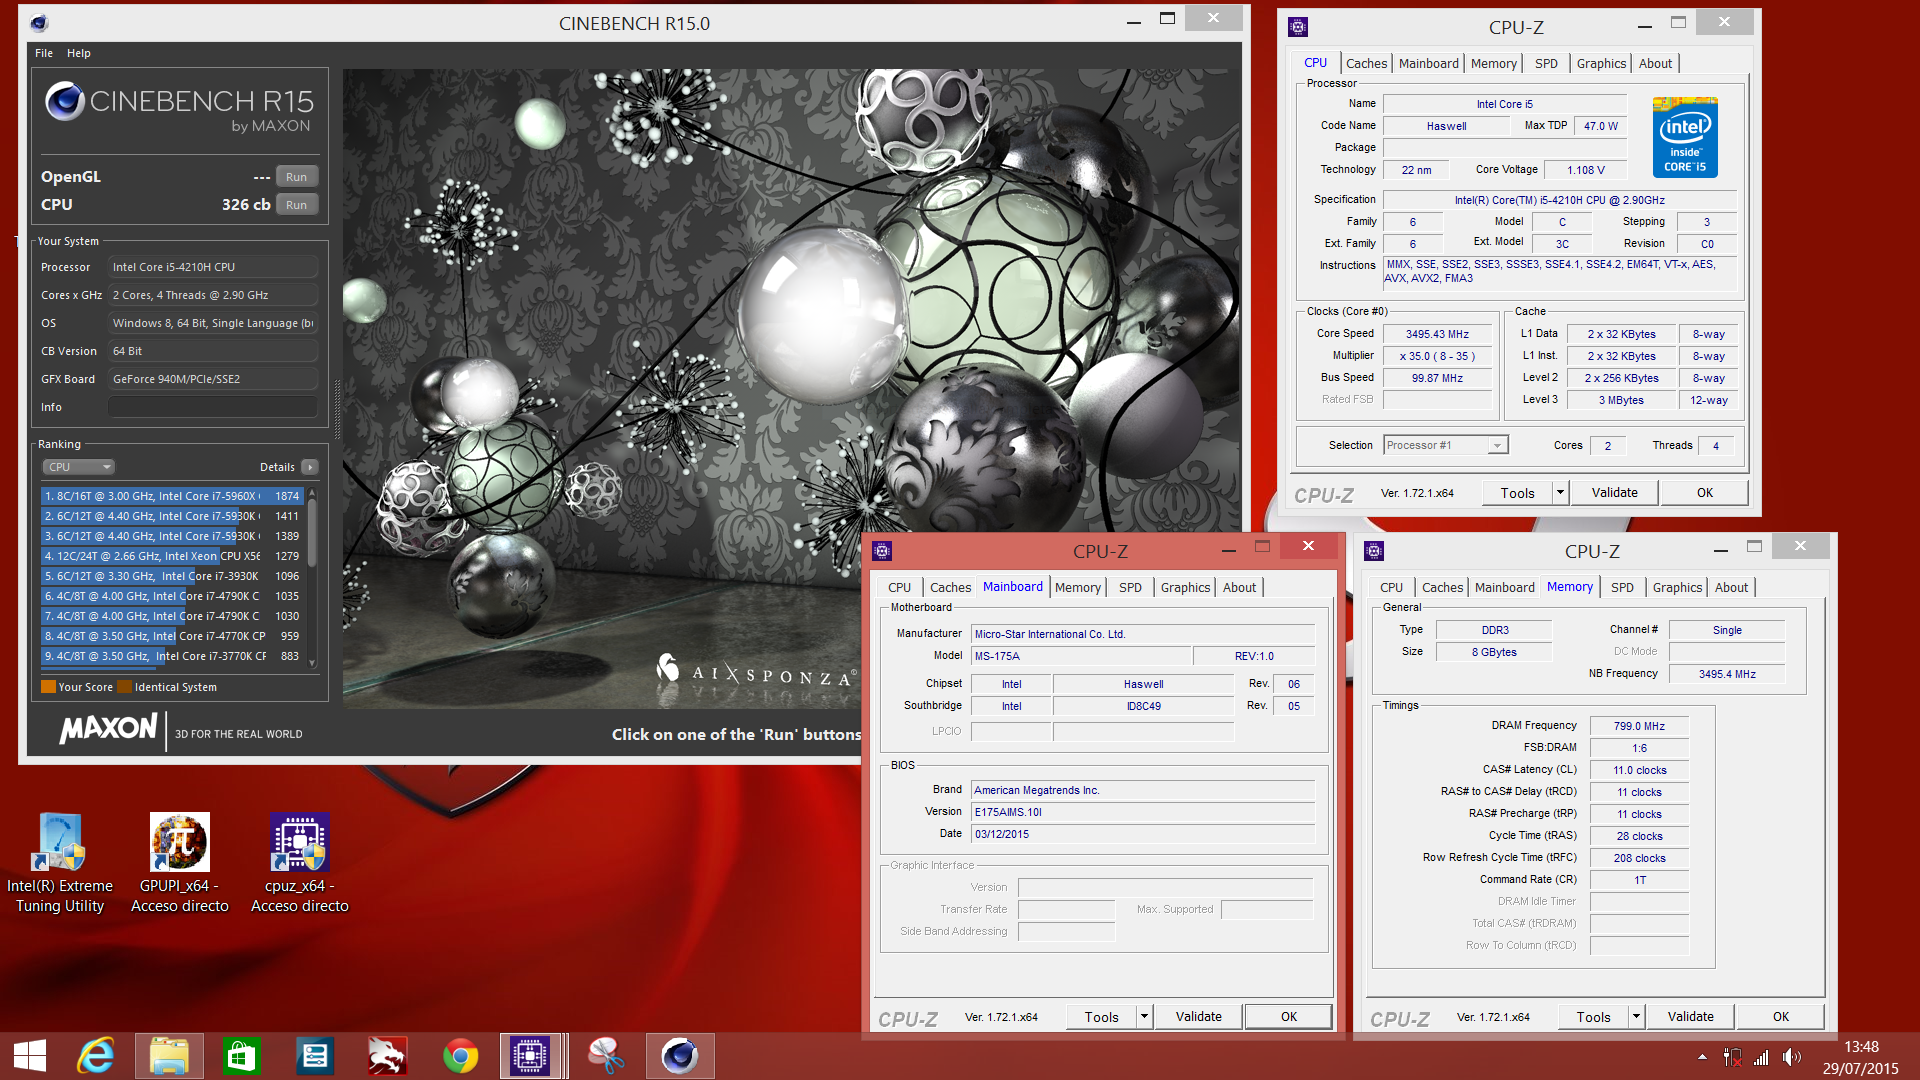Run the OpenGL benchmark

pos(296,177)
